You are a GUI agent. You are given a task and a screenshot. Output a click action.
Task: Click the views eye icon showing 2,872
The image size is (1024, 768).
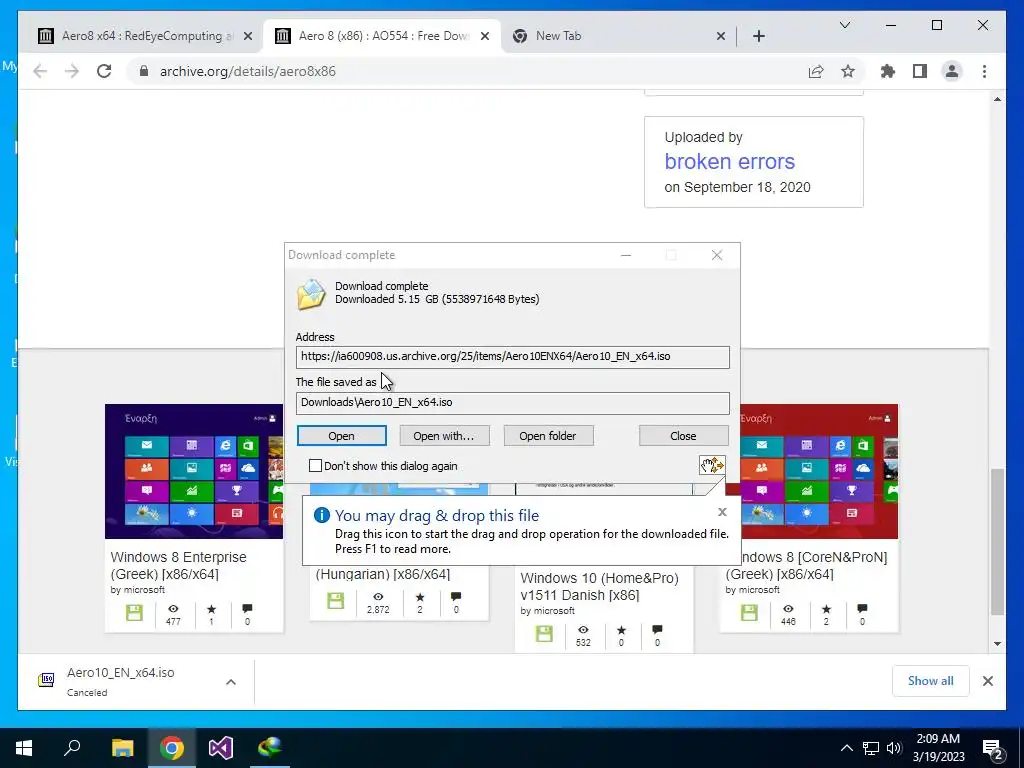click(x=378, y=596)
